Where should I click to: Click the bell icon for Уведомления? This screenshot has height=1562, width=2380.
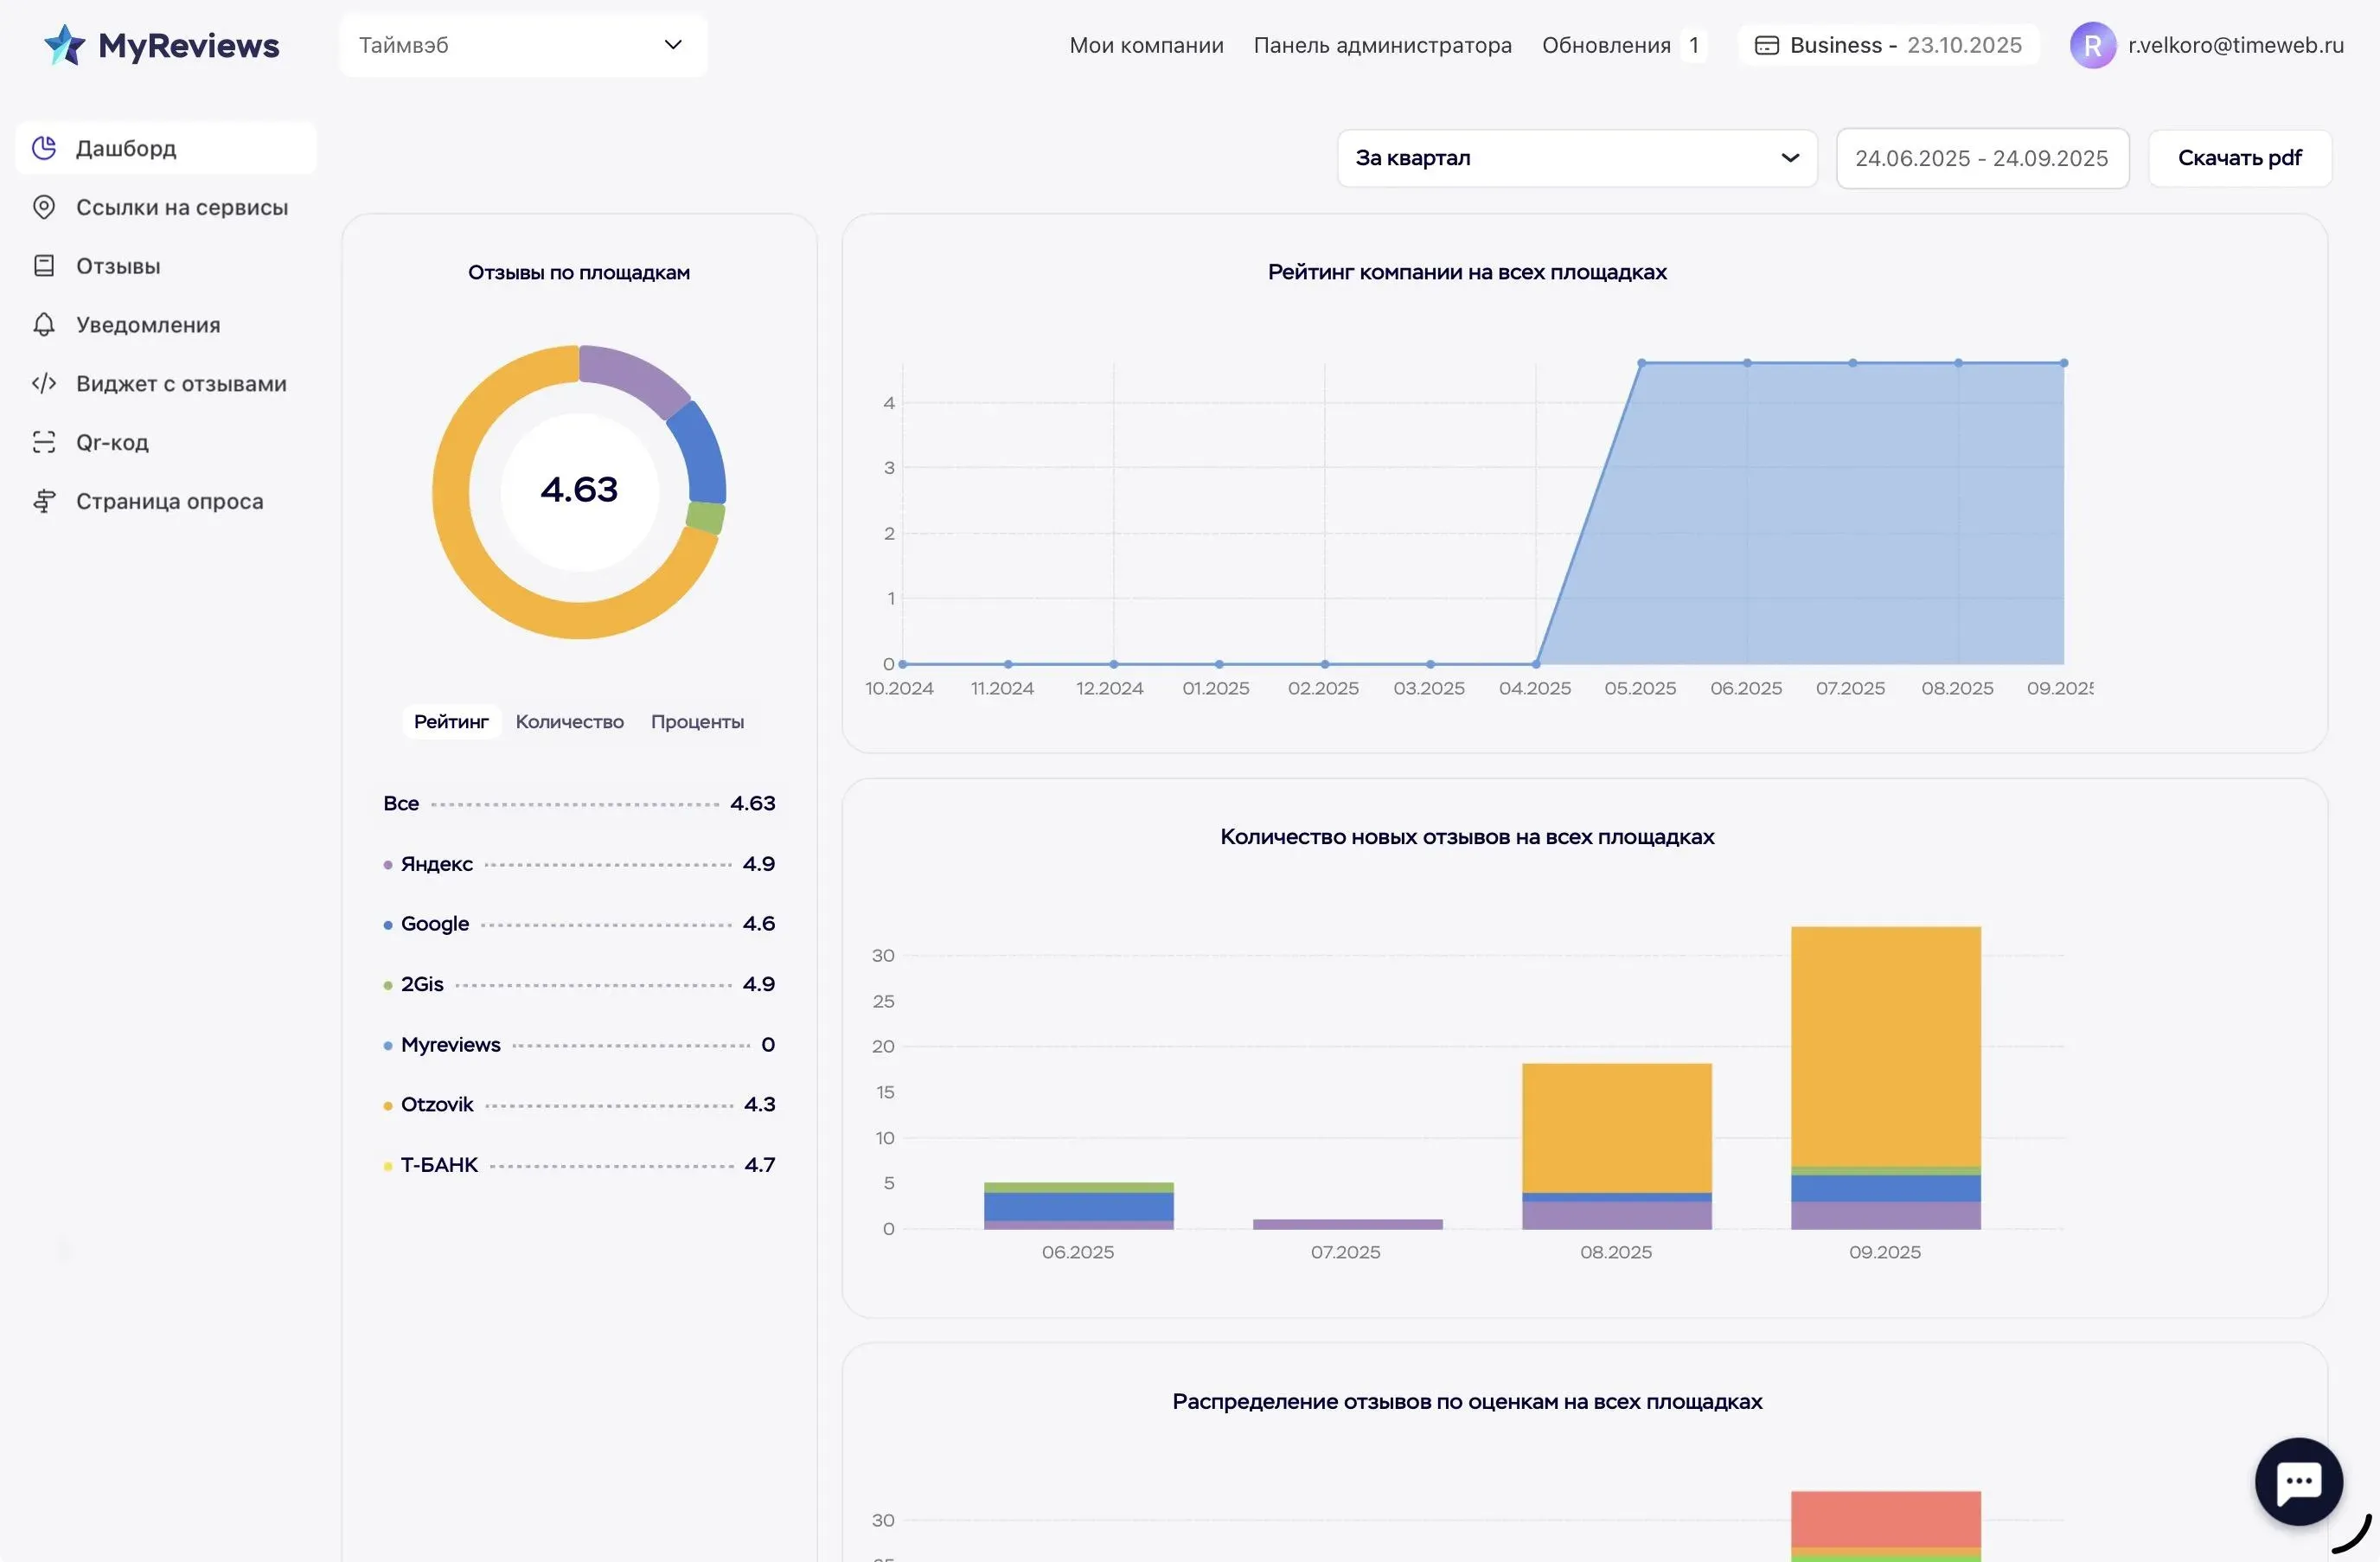44,325
